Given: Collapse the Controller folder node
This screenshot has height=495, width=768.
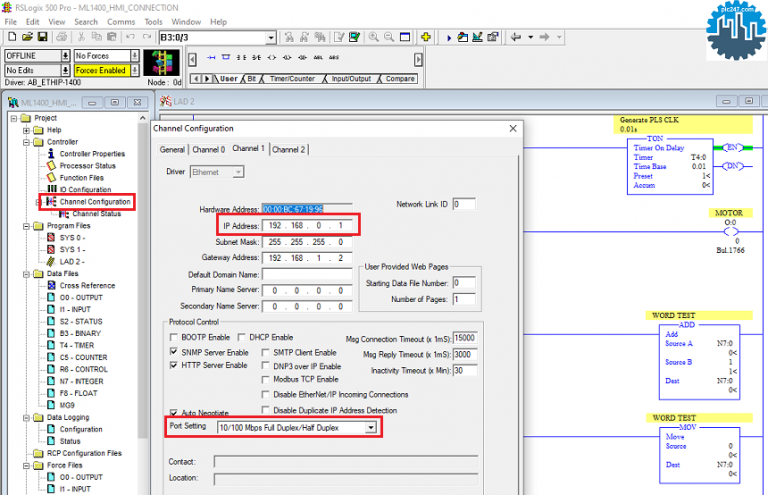Looking at the screenshot, I should tap(26, 142).
